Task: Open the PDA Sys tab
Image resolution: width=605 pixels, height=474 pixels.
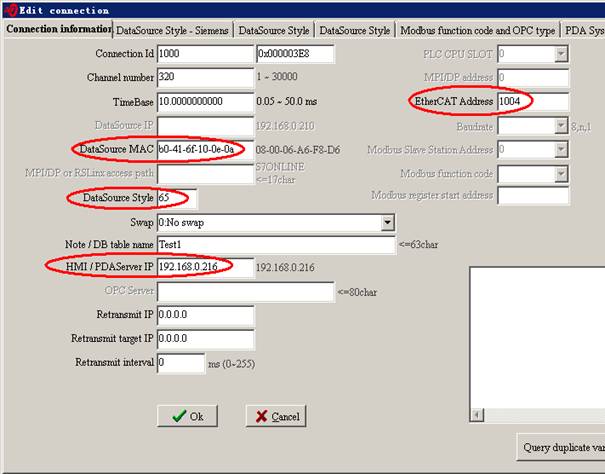Action: (584, 31)
